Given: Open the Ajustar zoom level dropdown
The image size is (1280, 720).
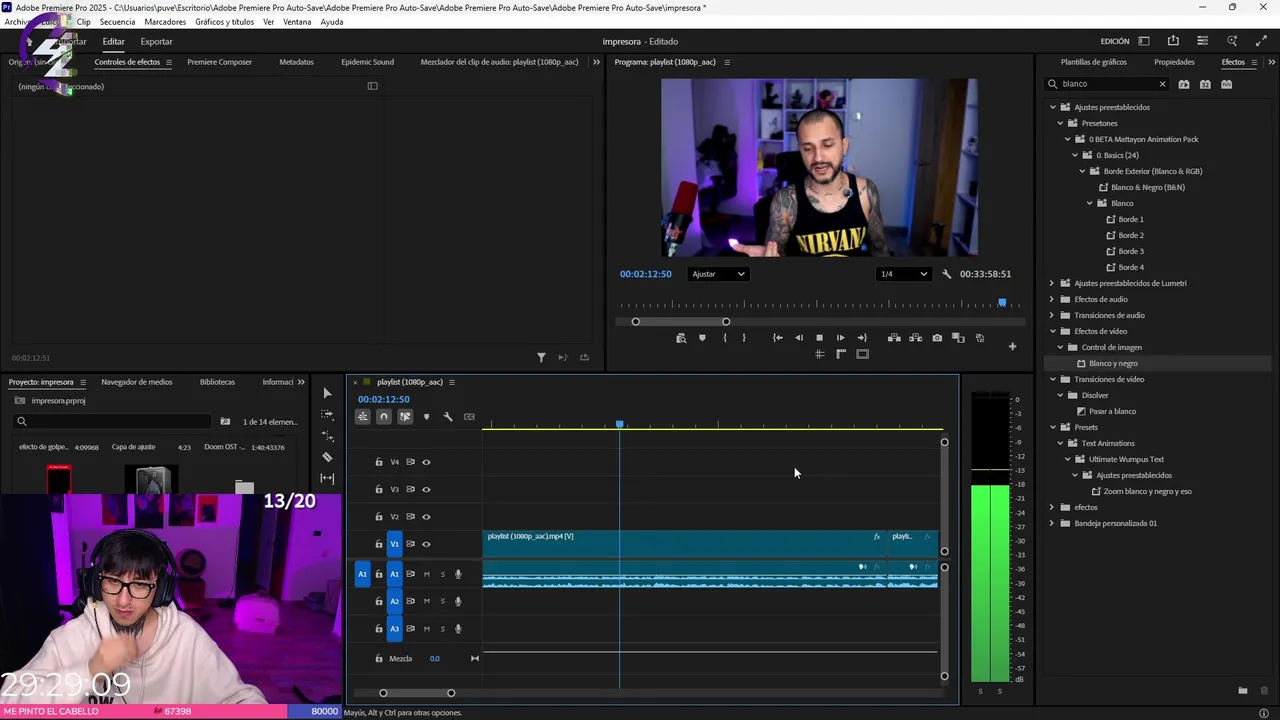Looking at the screenshot, I should (x=717, y=274).
